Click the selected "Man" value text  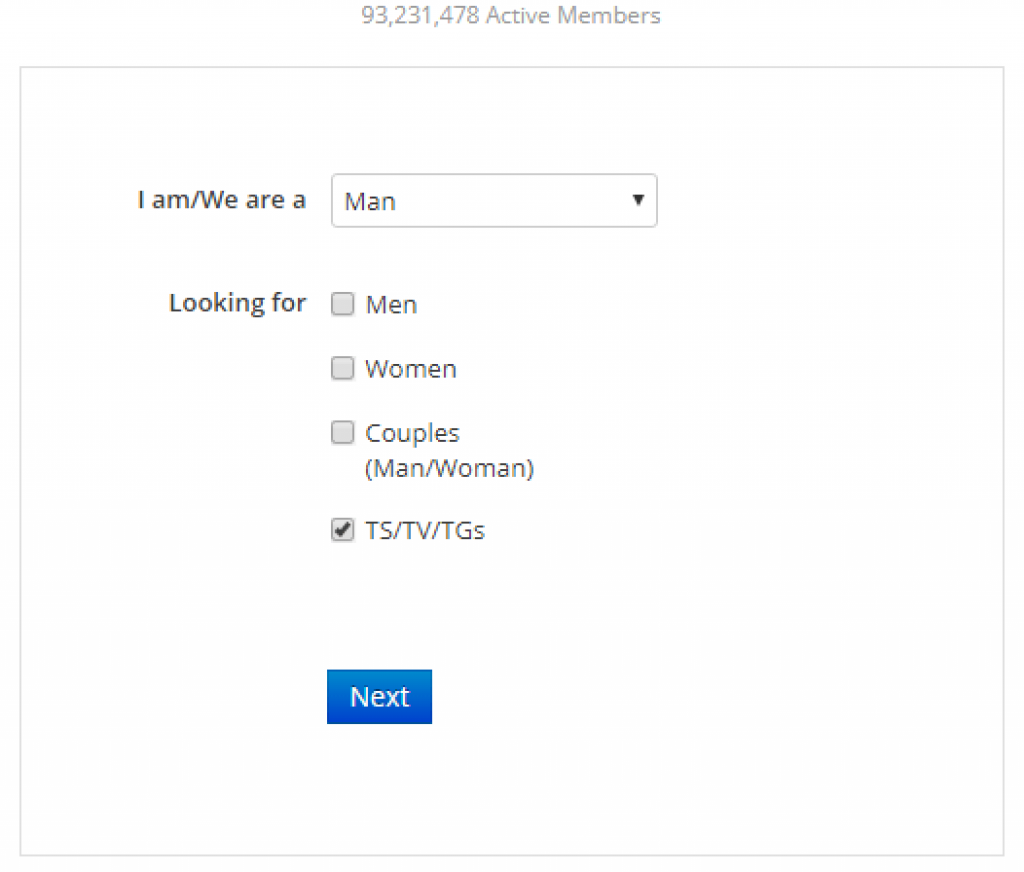(370, 202)
